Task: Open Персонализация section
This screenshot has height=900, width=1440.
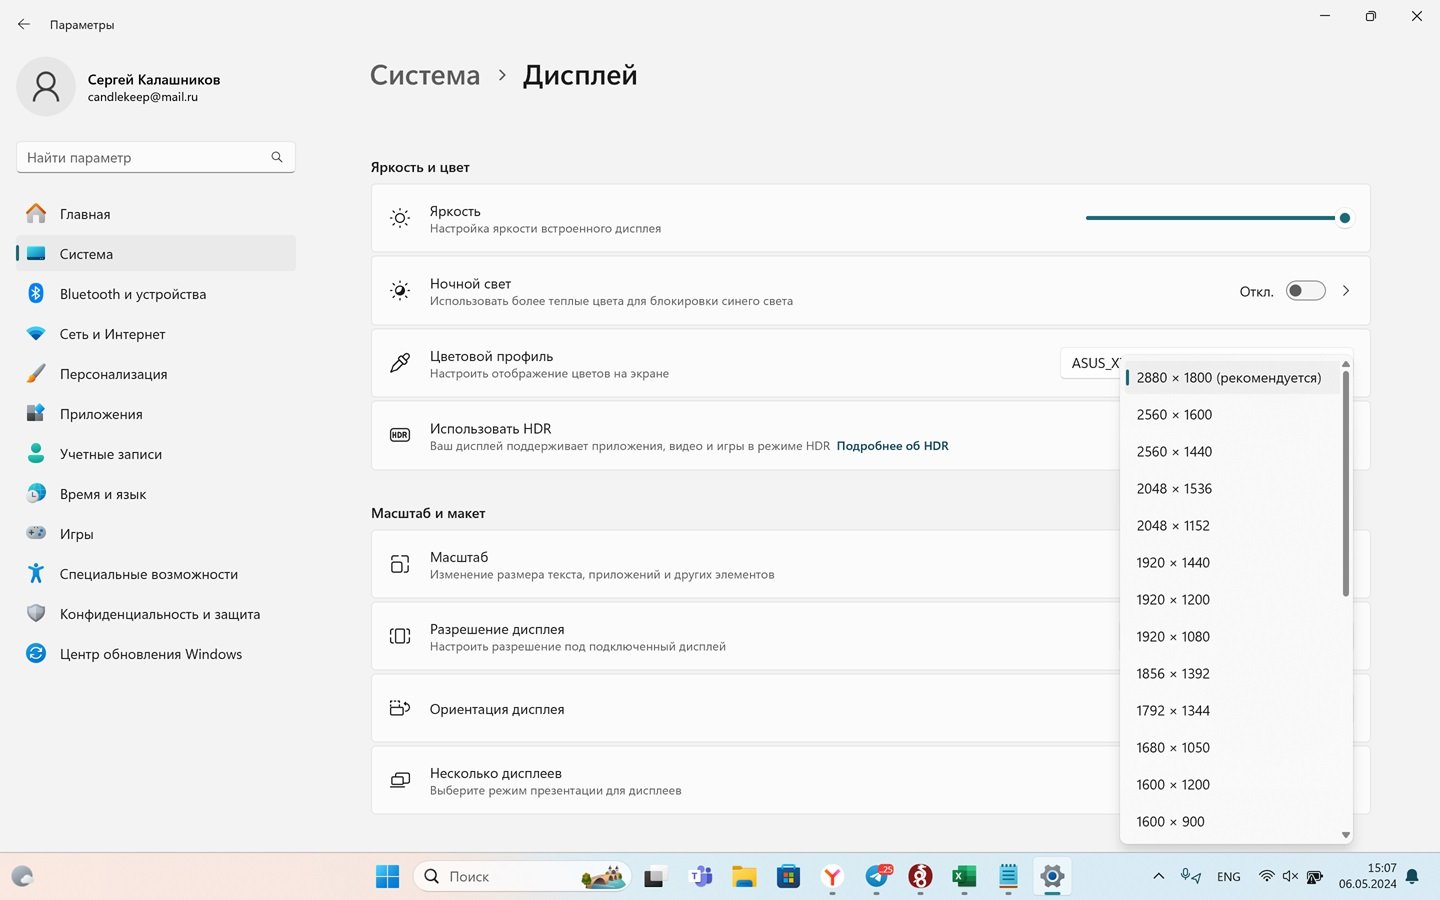Action: (x=156, y=374)
